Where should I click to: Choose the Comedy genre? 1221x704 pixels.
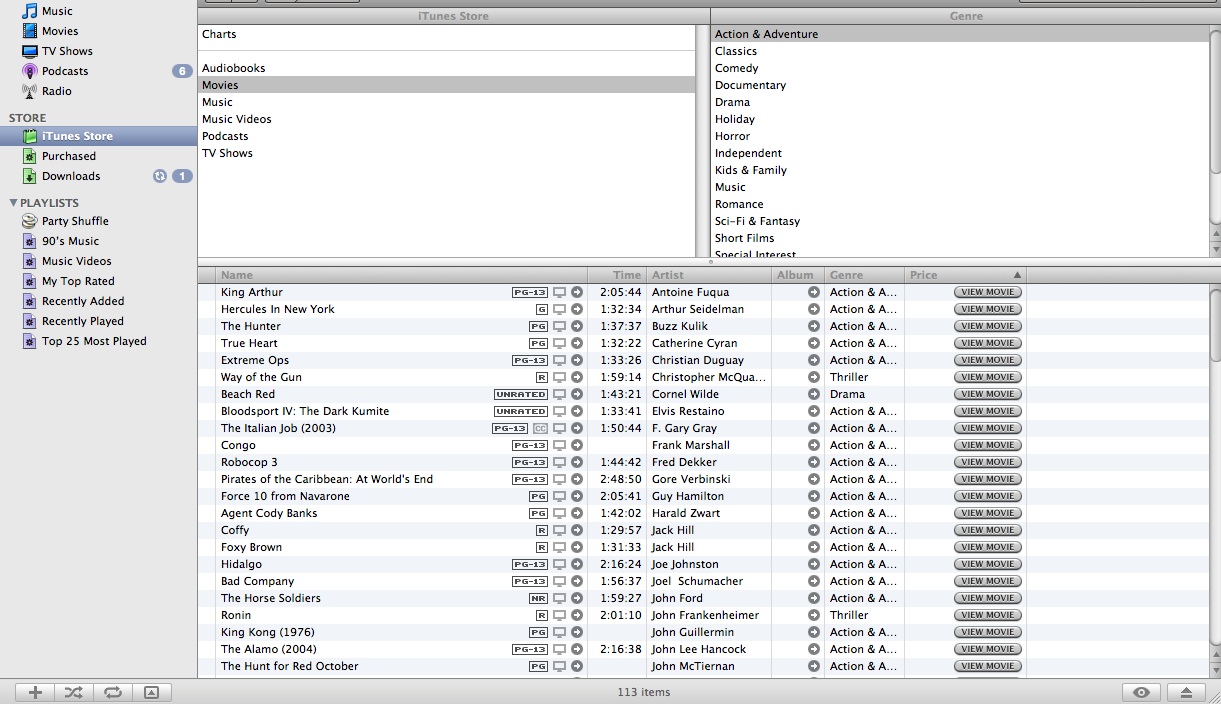(960, 68)
